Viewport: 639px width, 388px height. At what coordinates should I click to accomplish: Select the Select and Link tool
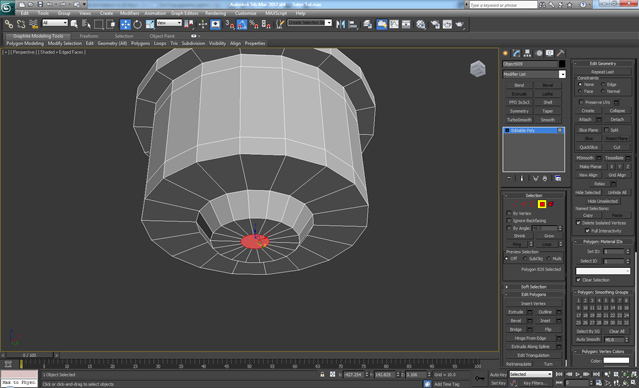tap(9, 24)
